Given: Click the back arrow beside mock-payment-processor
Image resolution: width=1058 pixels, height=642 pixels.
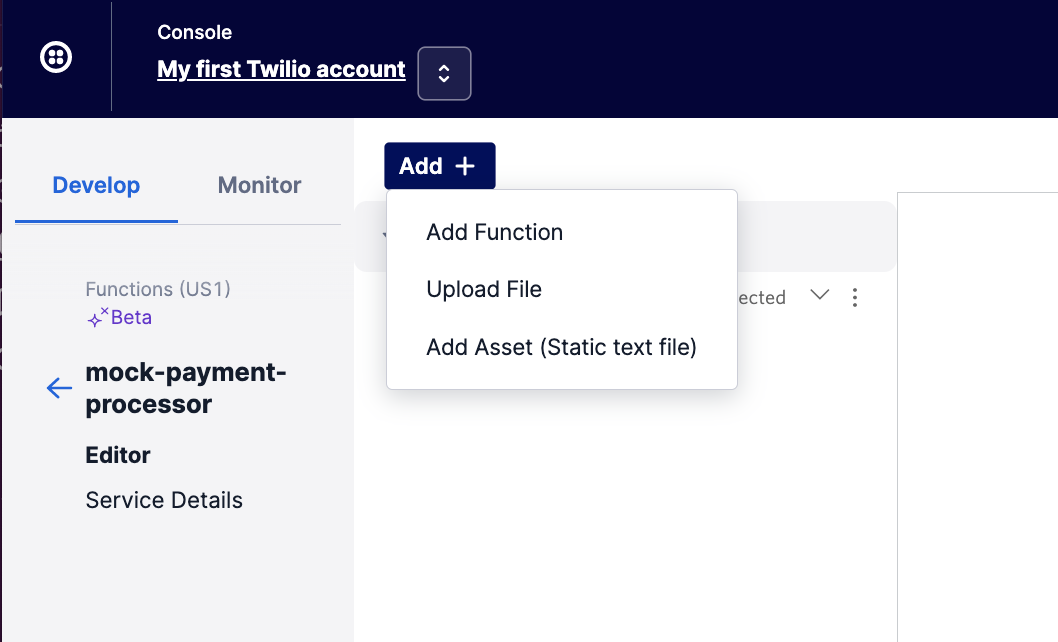Looking at the screenshot, I should [58, 388].
